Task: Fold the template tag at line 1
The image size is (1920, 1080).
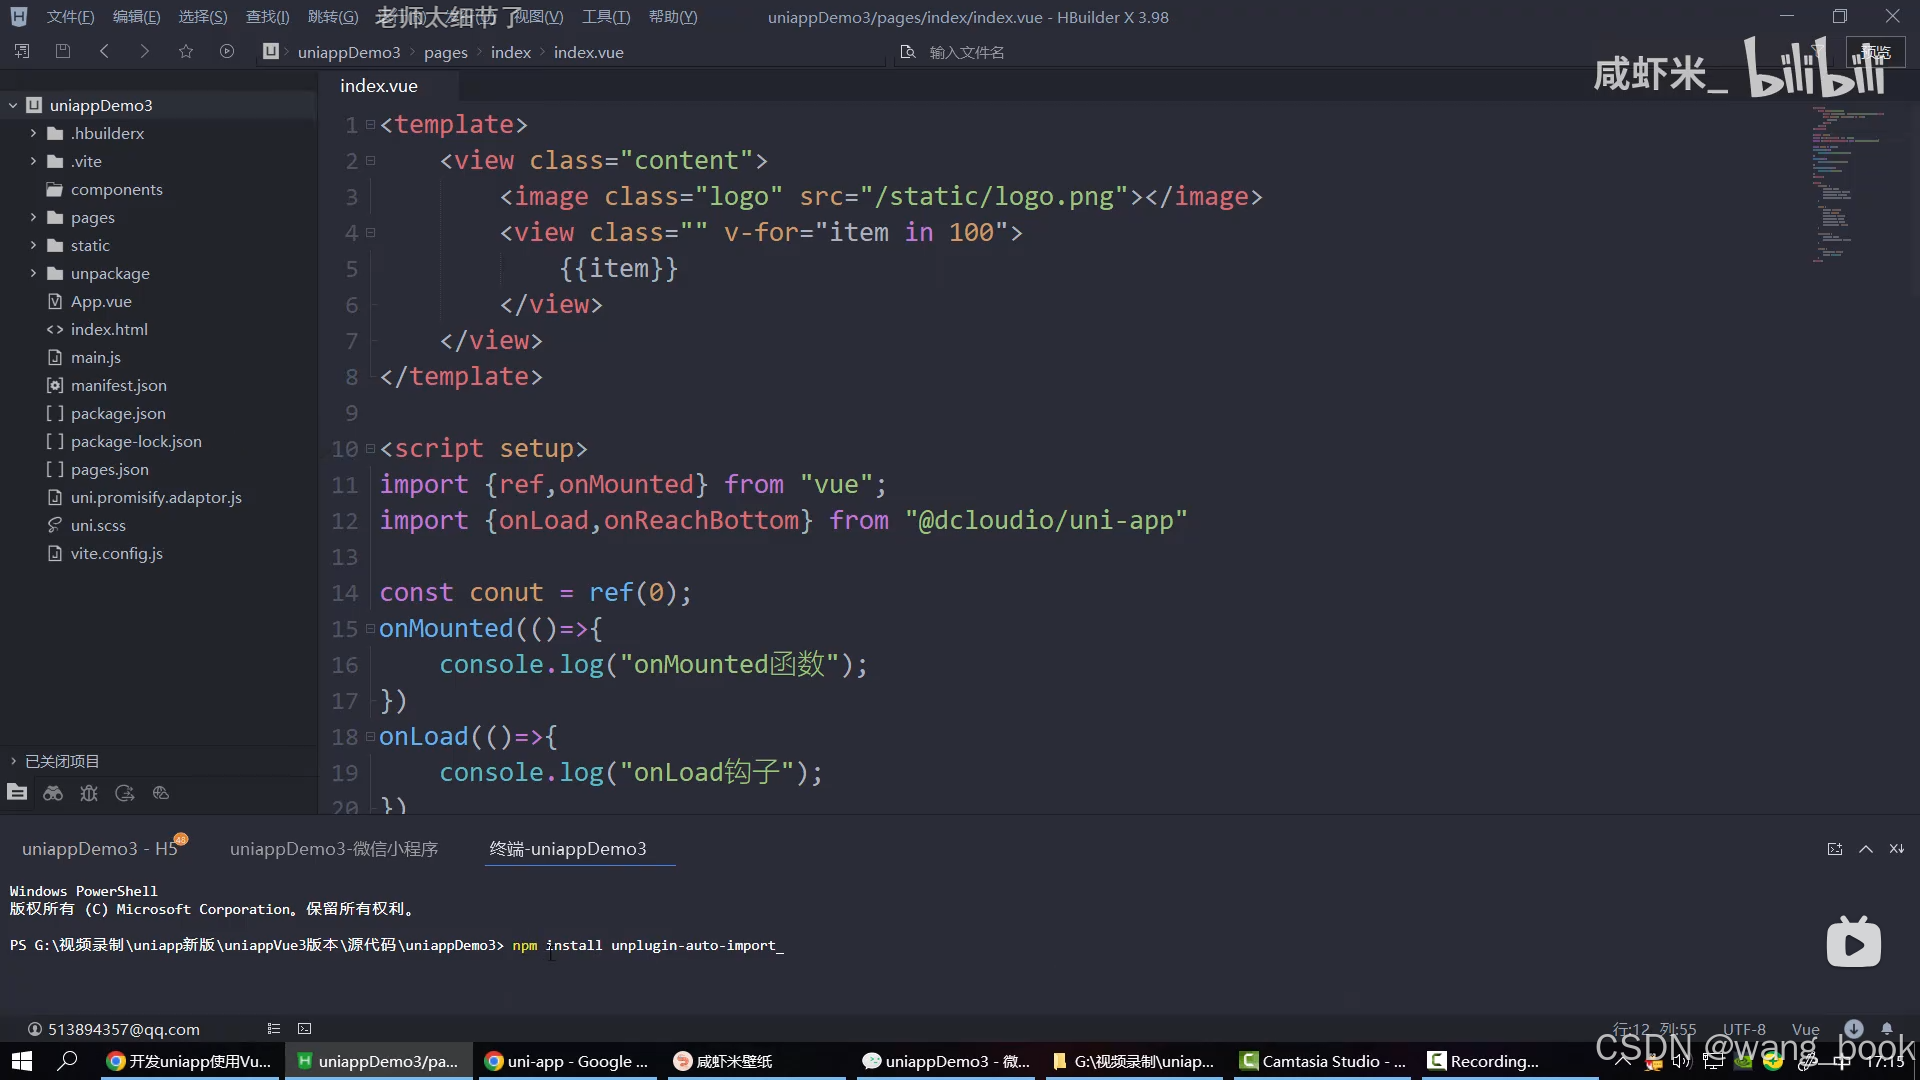Action: click(x=371, y=125)
